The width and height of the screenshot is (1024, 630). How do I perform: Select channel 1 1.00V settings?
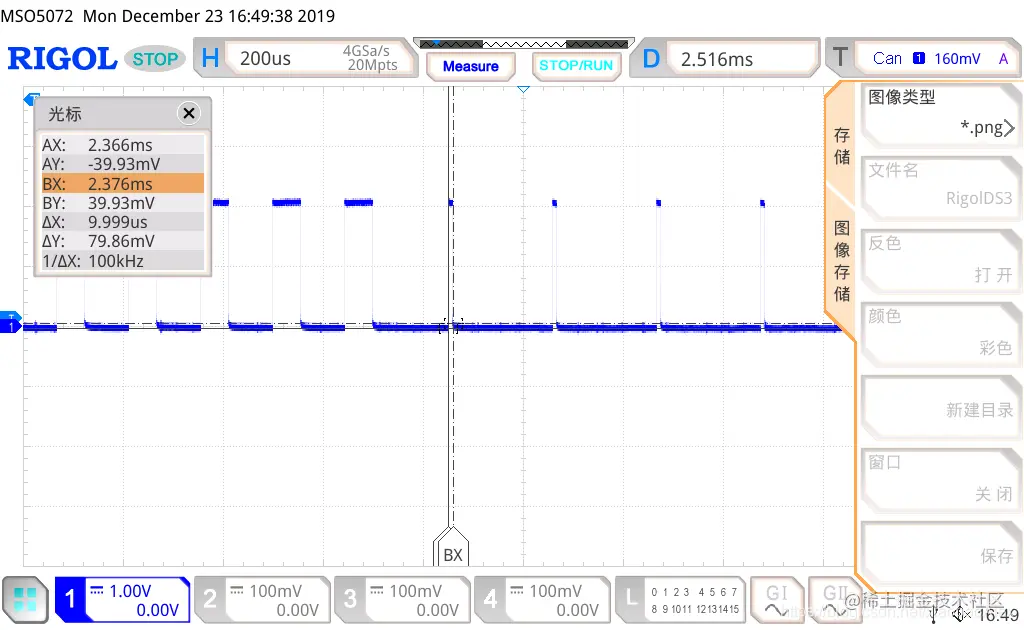(123, 599)
